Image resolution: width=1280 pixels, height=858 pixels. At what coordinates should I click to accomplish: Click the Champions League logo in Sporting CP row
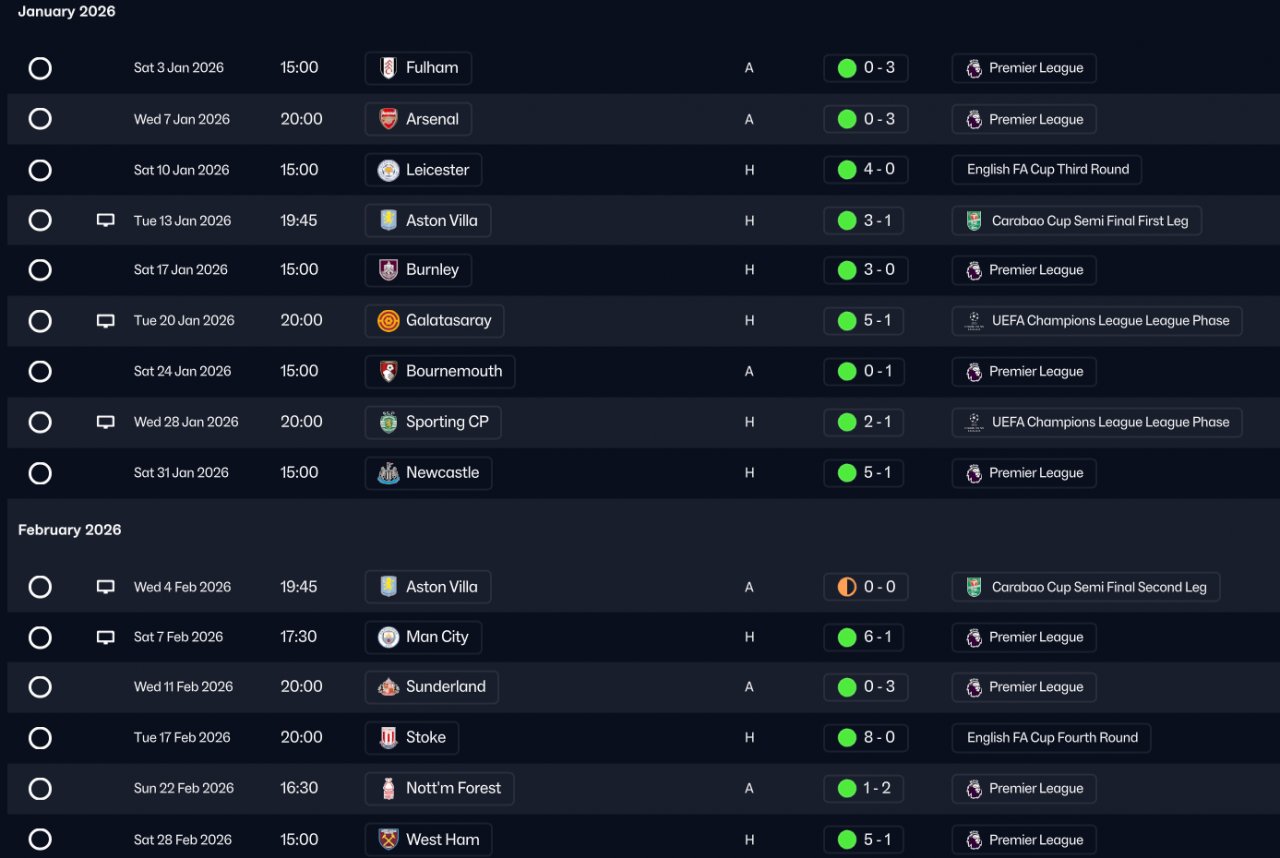[974, 422]
